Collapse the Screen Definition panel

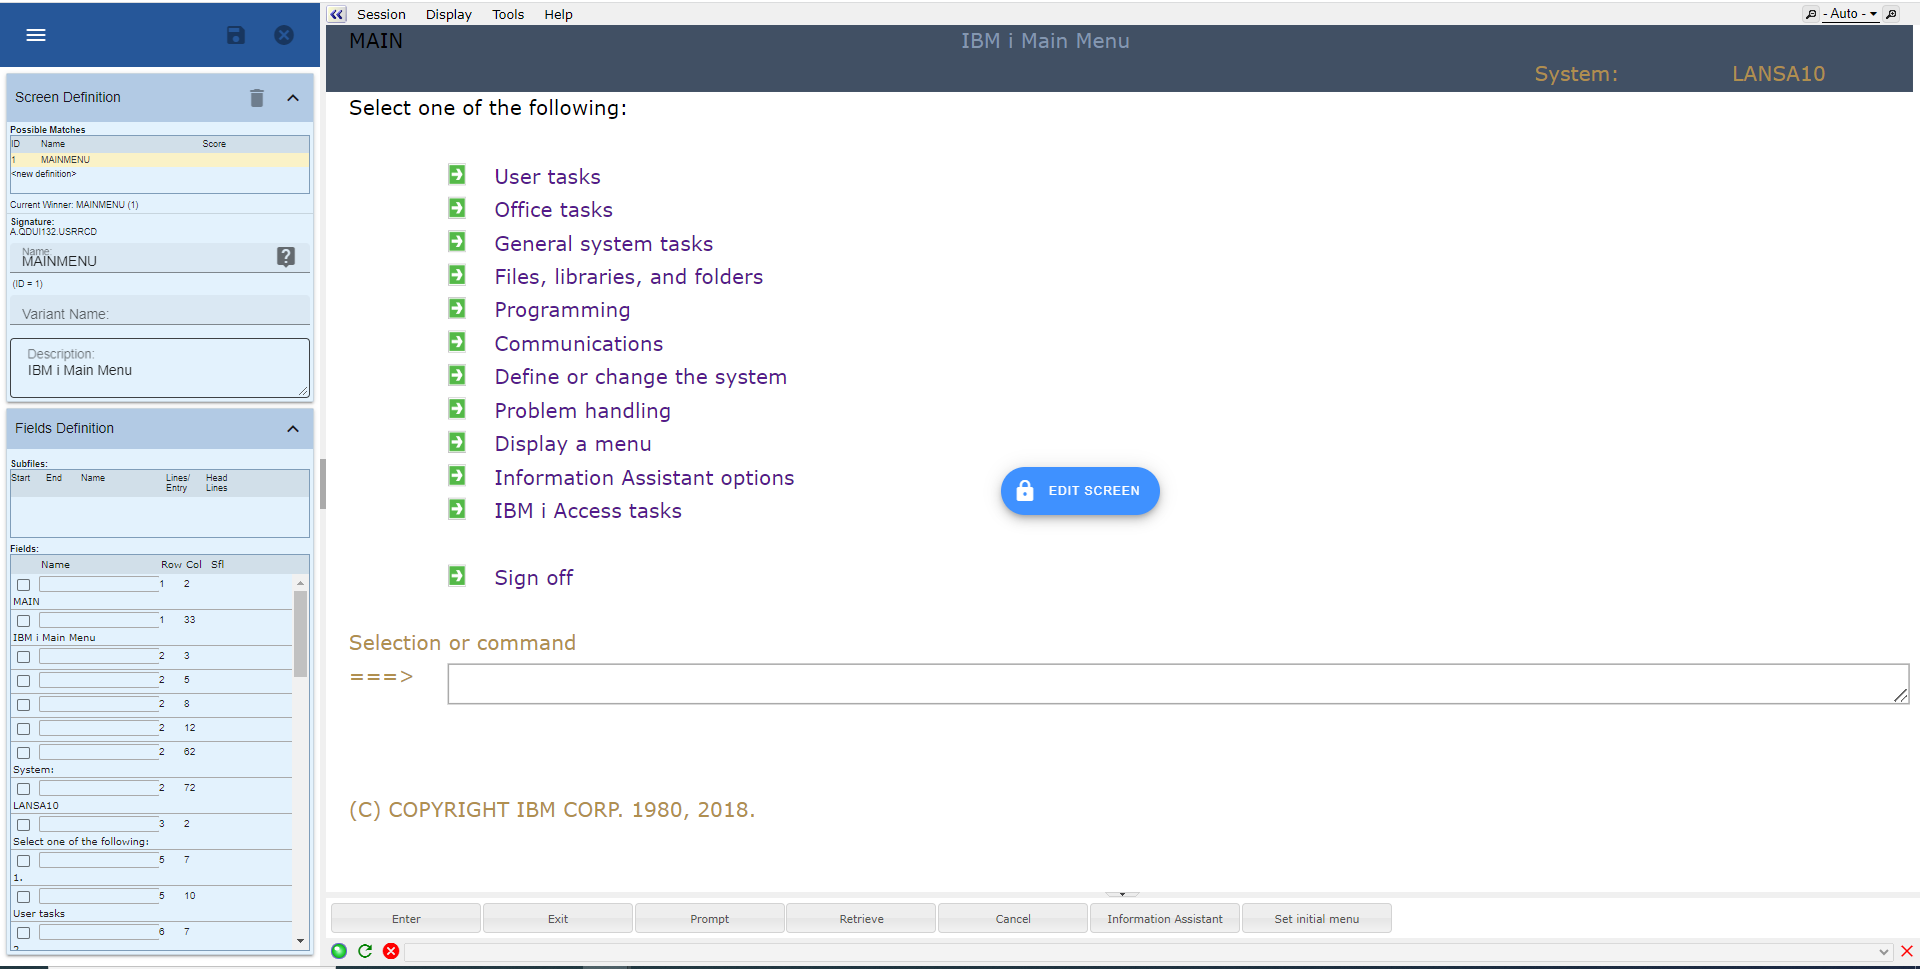coord(293,98)
